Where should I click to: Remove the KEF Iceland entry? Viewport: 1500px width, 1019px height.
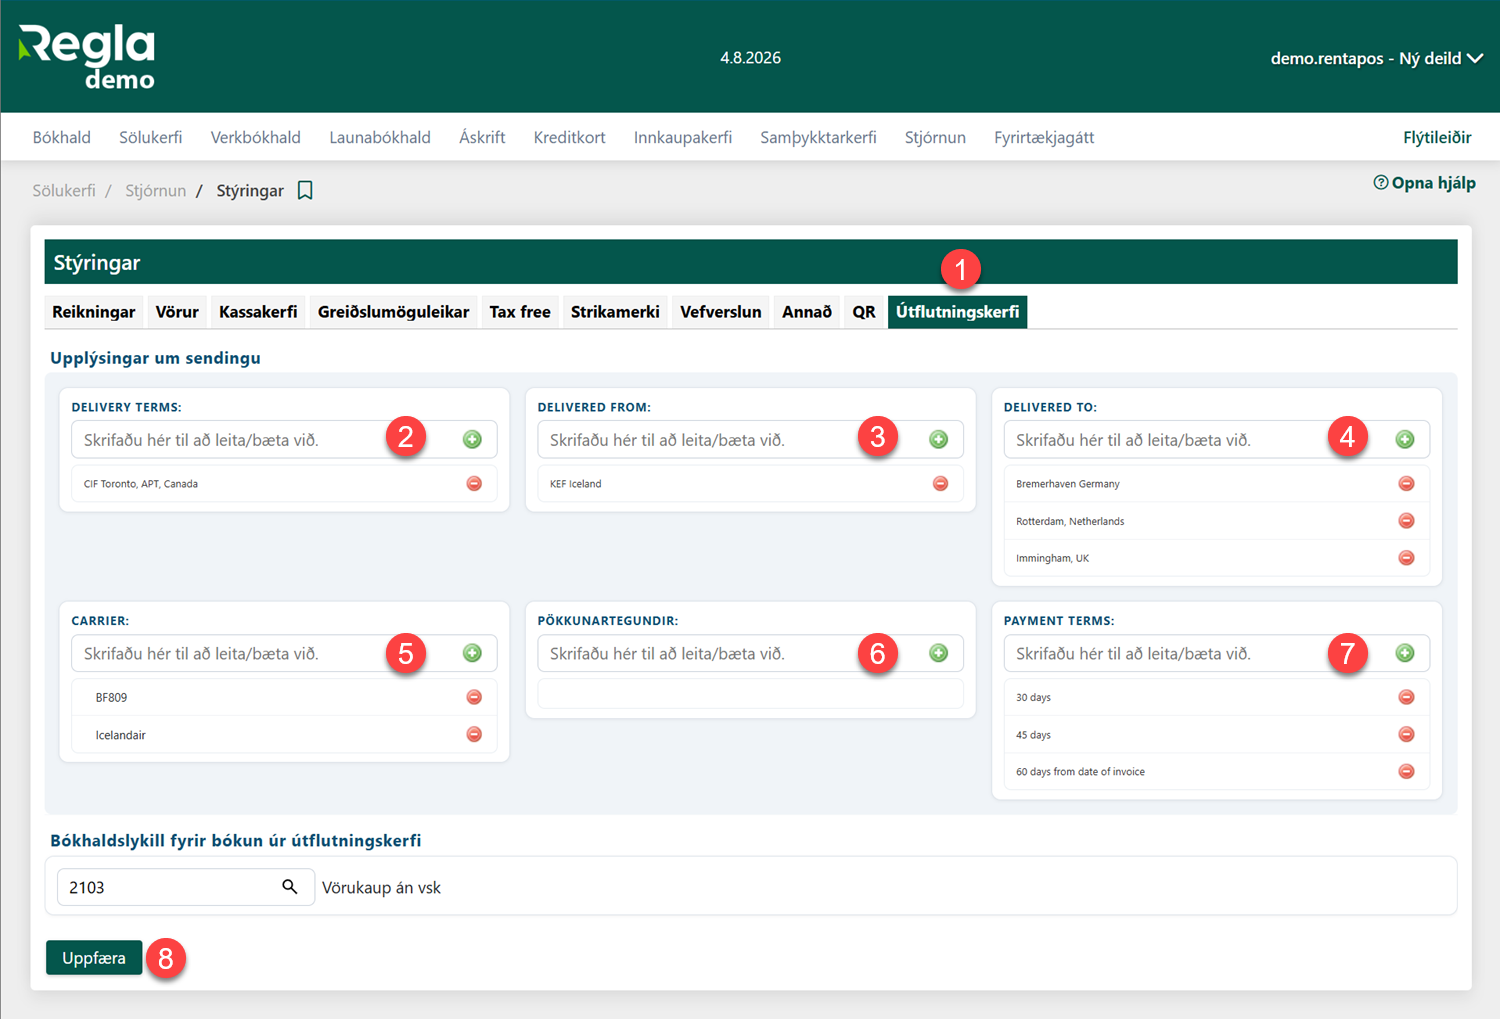tap(940, 484)
